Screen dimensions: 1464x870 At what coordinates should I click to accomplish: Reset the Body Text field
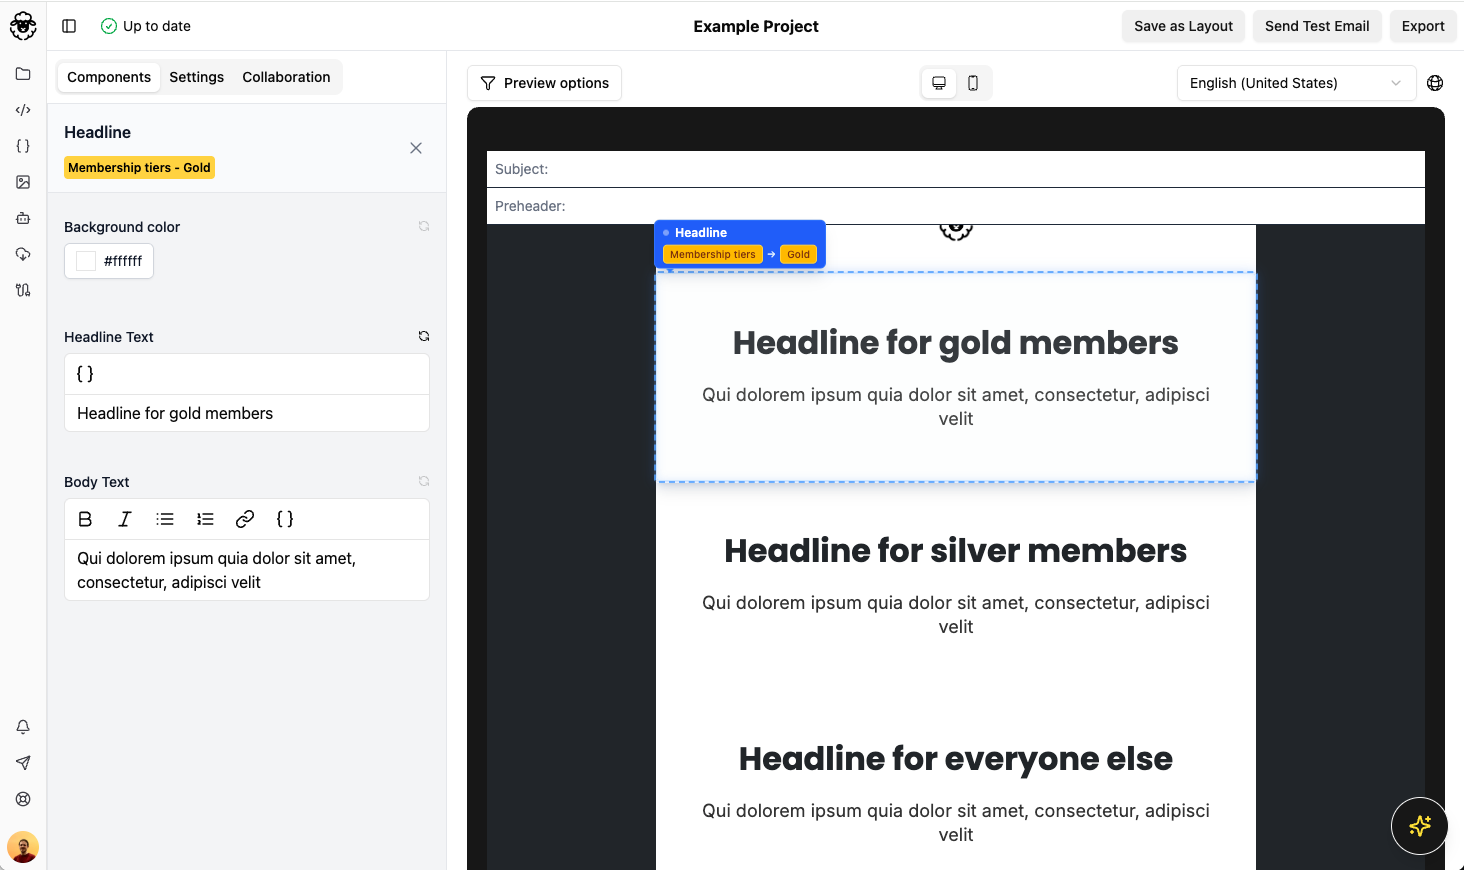pos(424,481)
